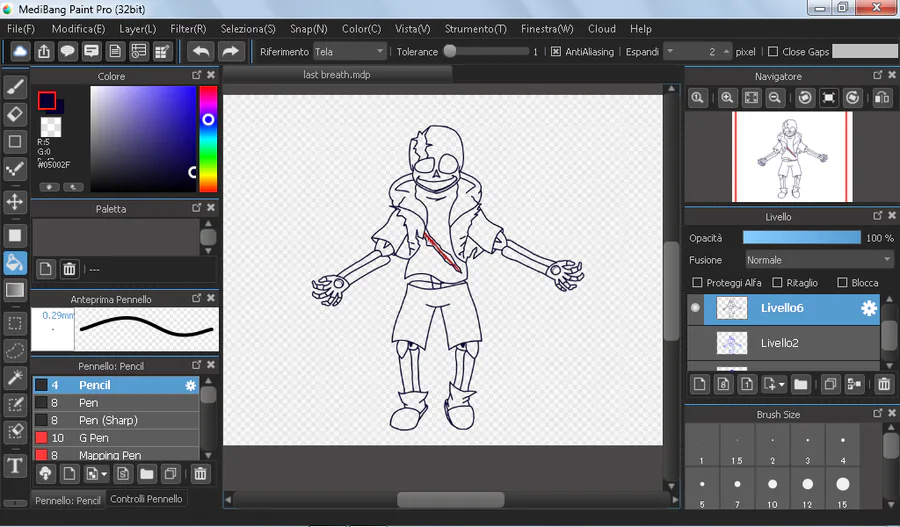This screenshot has height=527, width=900.
Task: Increase the Espandi pixel value
Action: [x=726, y=52]
